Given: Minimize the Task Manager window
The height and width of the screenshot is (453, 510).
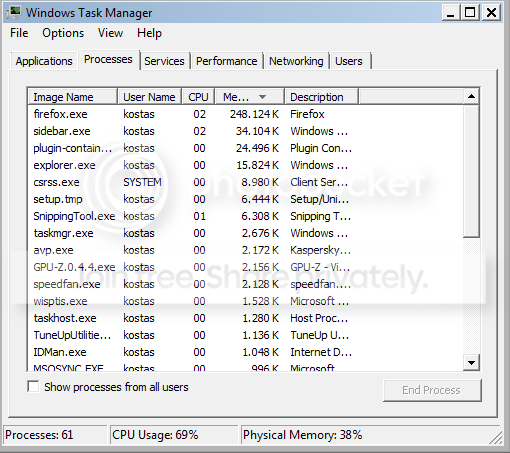Looking at the screenshot, I should click(x=451, y=13).
